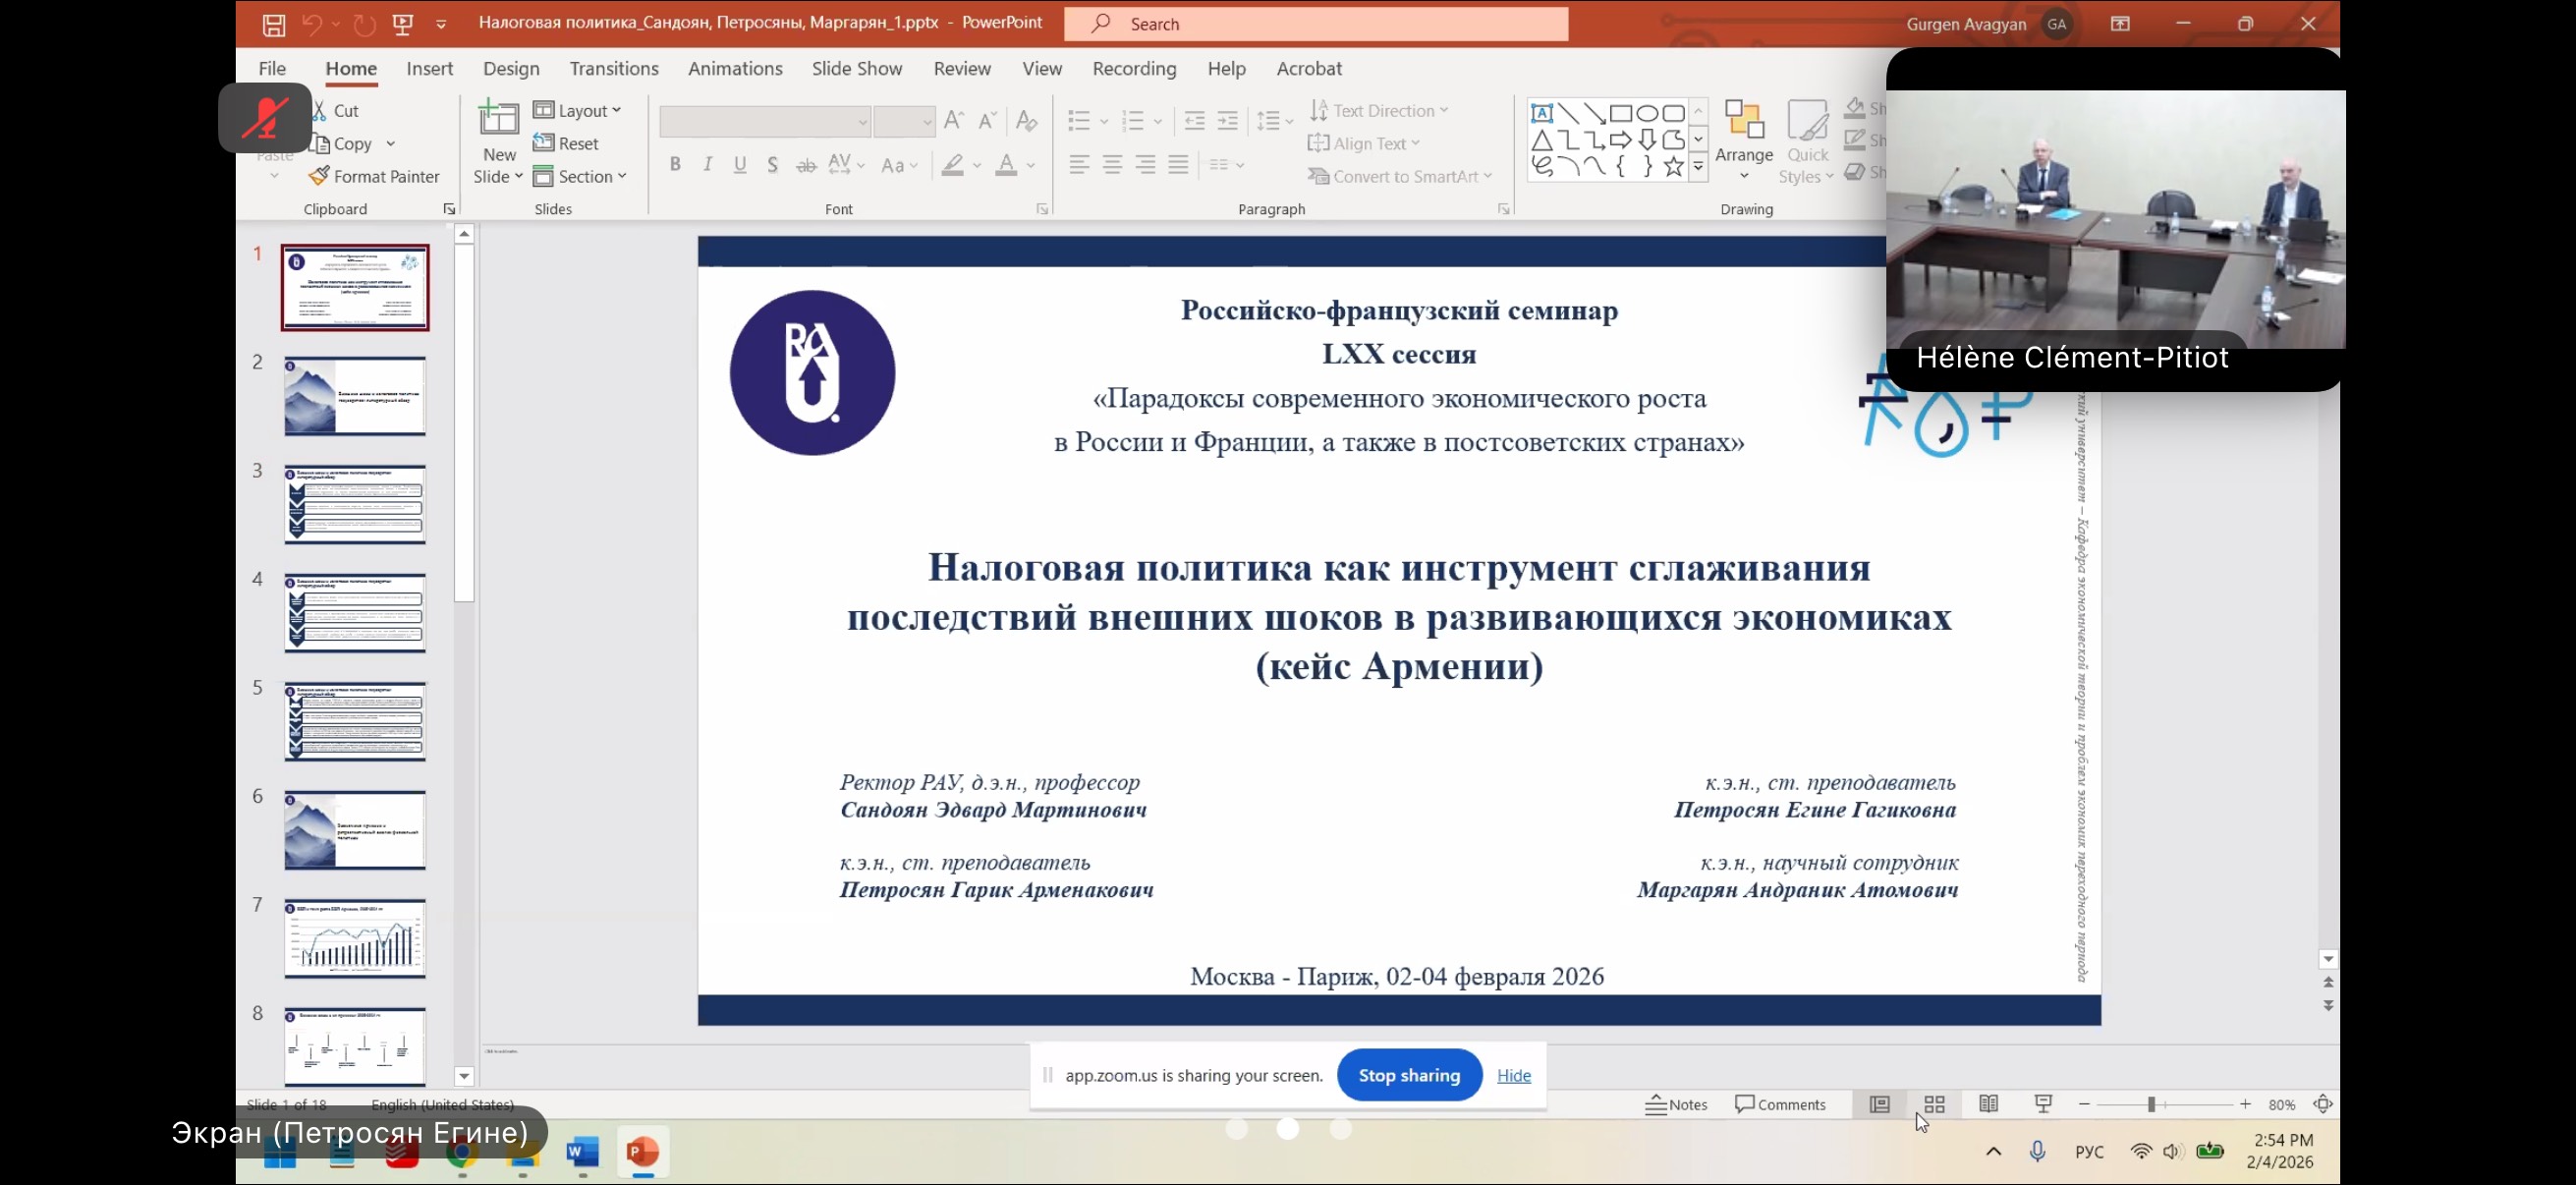This screenshot has width=2576, height=1185.
Task: Click the zoom slider in status bar
Action: [2151, 1104]
